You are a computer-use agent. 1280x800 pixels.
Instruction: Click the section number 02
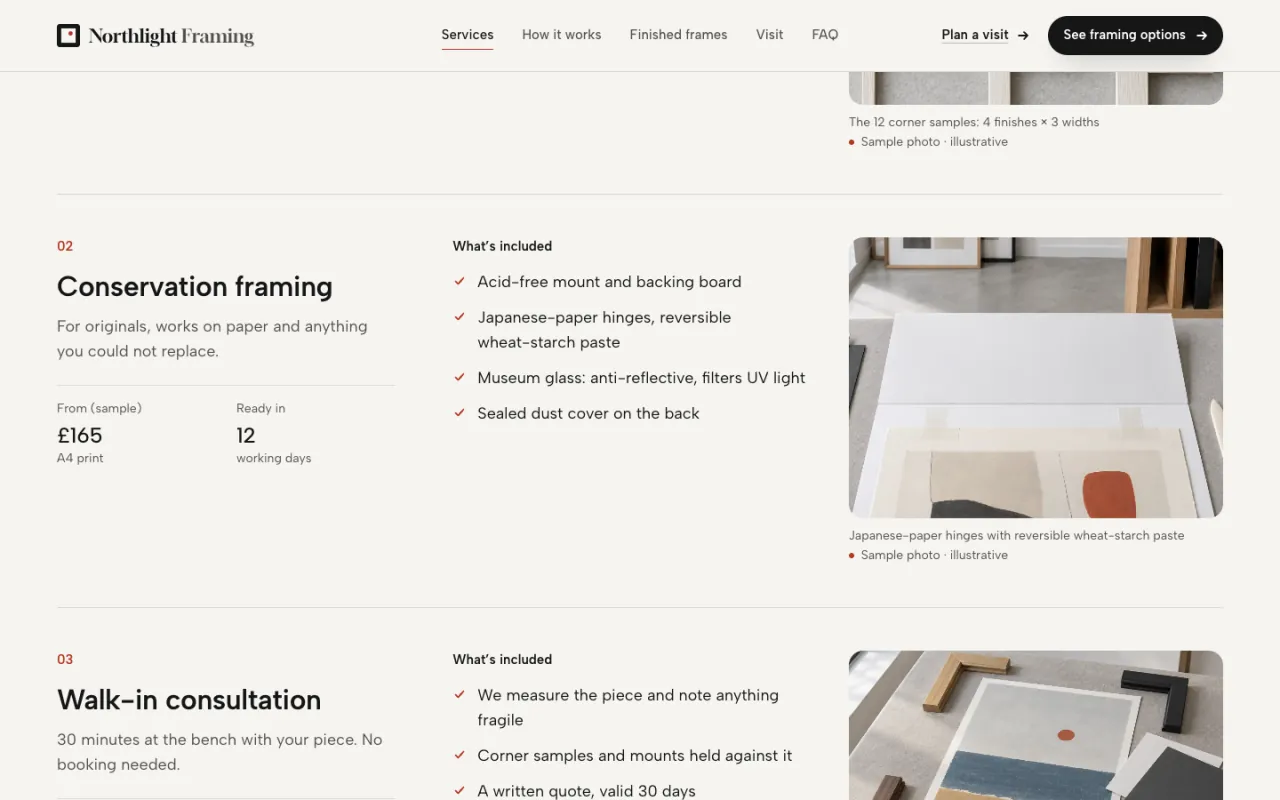65,246
